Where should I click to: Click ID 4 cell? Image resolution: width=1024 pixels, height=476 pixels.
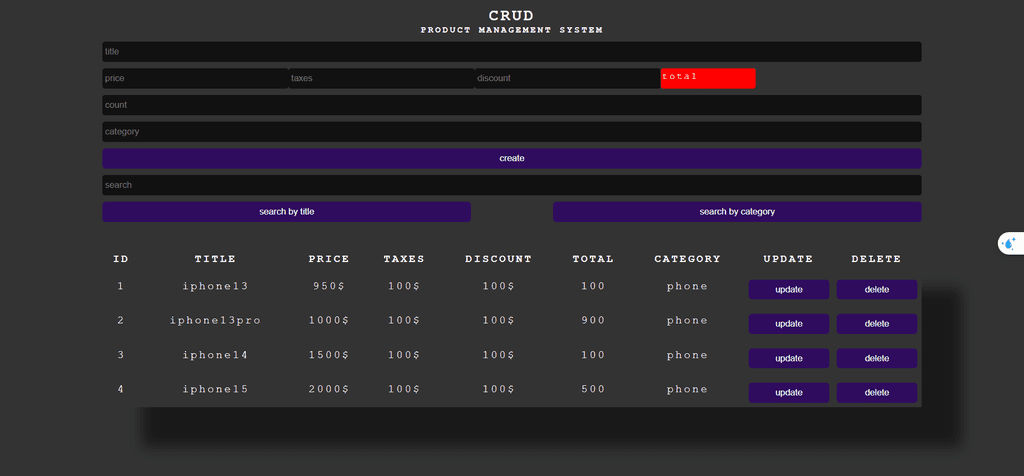pos(121,389)
